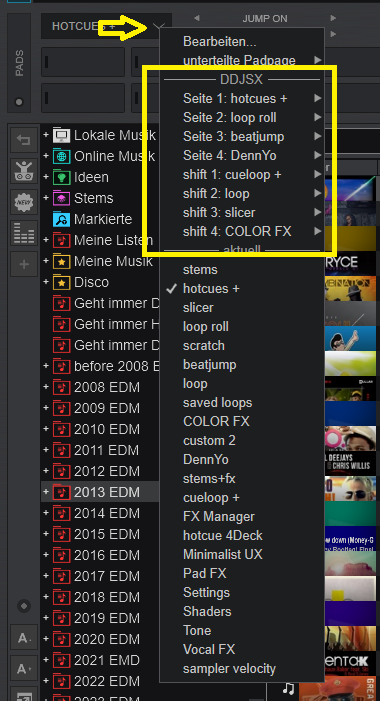The height and width of the screenshot is (701, 380).
Task: Click the Online Musik globe icon
Action: 61,156
